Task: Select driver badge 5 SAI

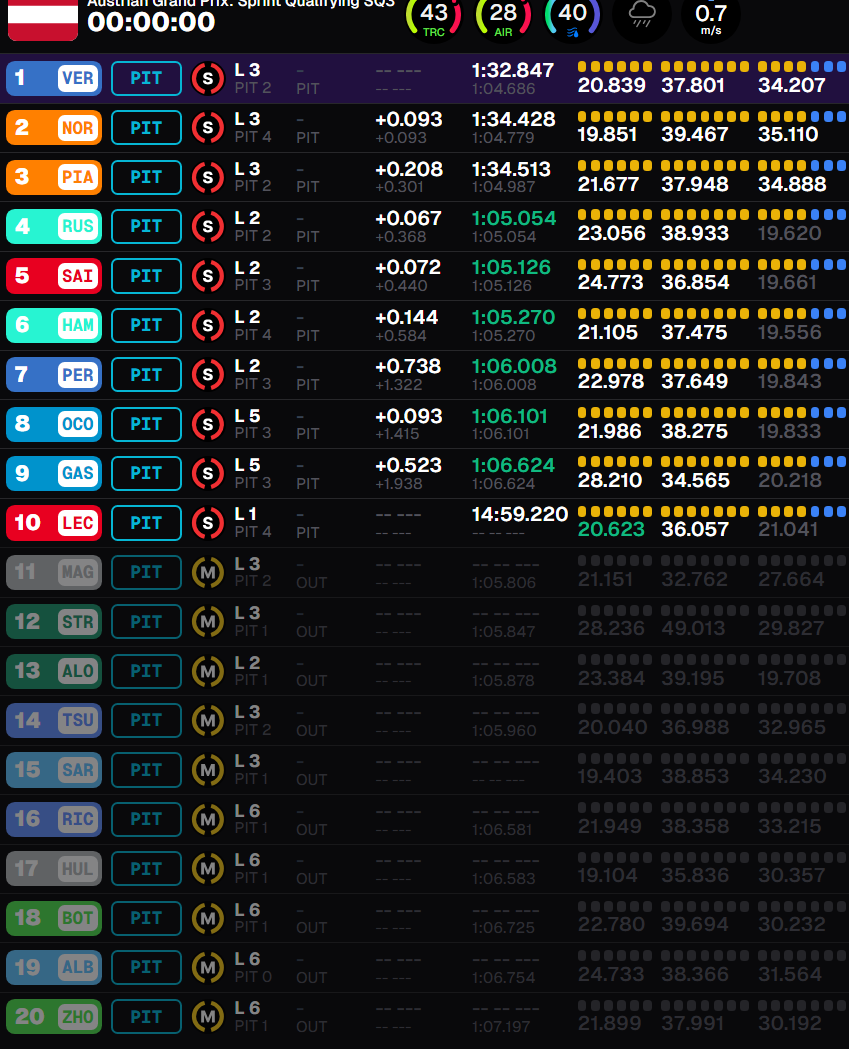Action: [54, 276]
